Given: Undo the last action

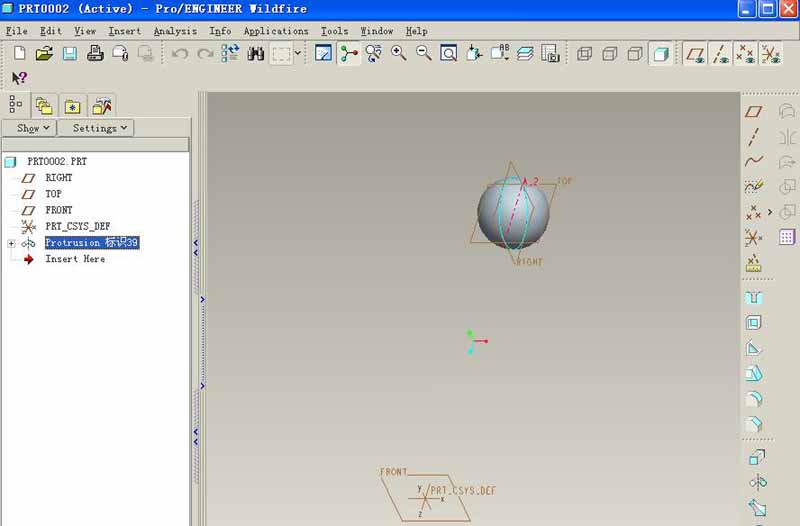Looking at the screenshot, I should pyautogui.click(x=180, y=53).
